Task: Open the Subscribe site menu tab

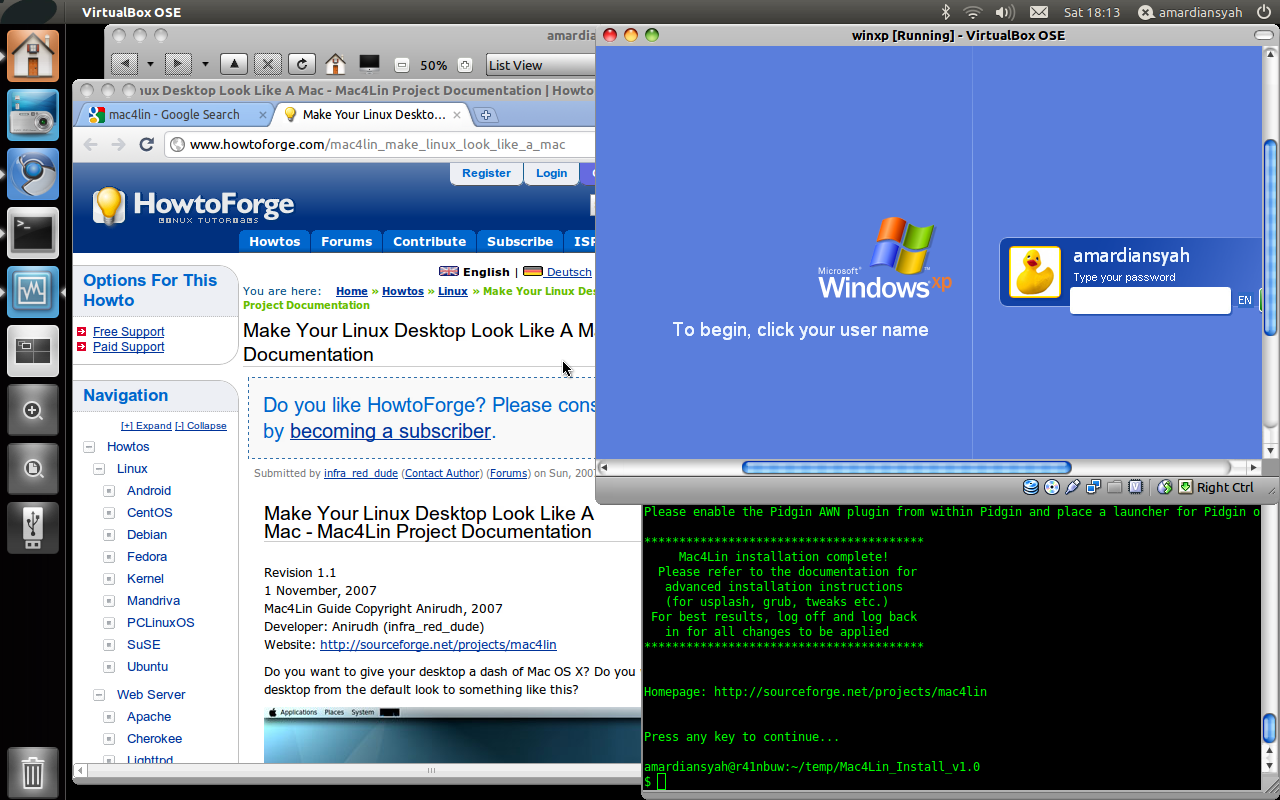Action: [x=520, y=241]
